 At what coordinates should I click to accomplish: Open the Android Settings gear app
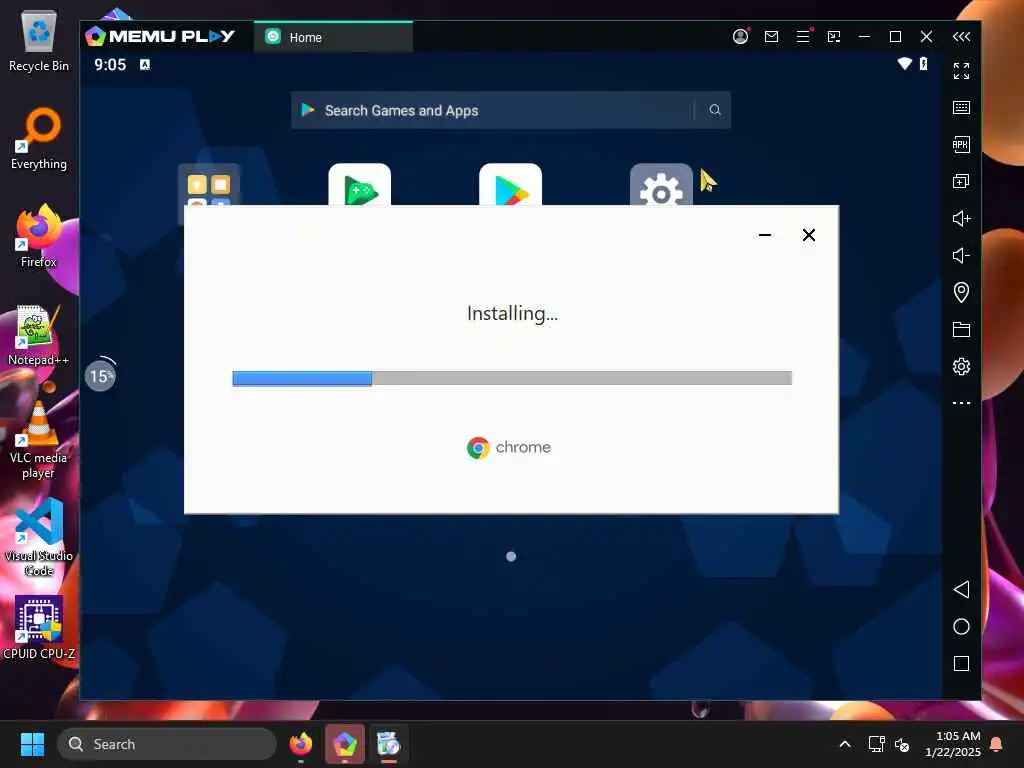pos(662,184)
